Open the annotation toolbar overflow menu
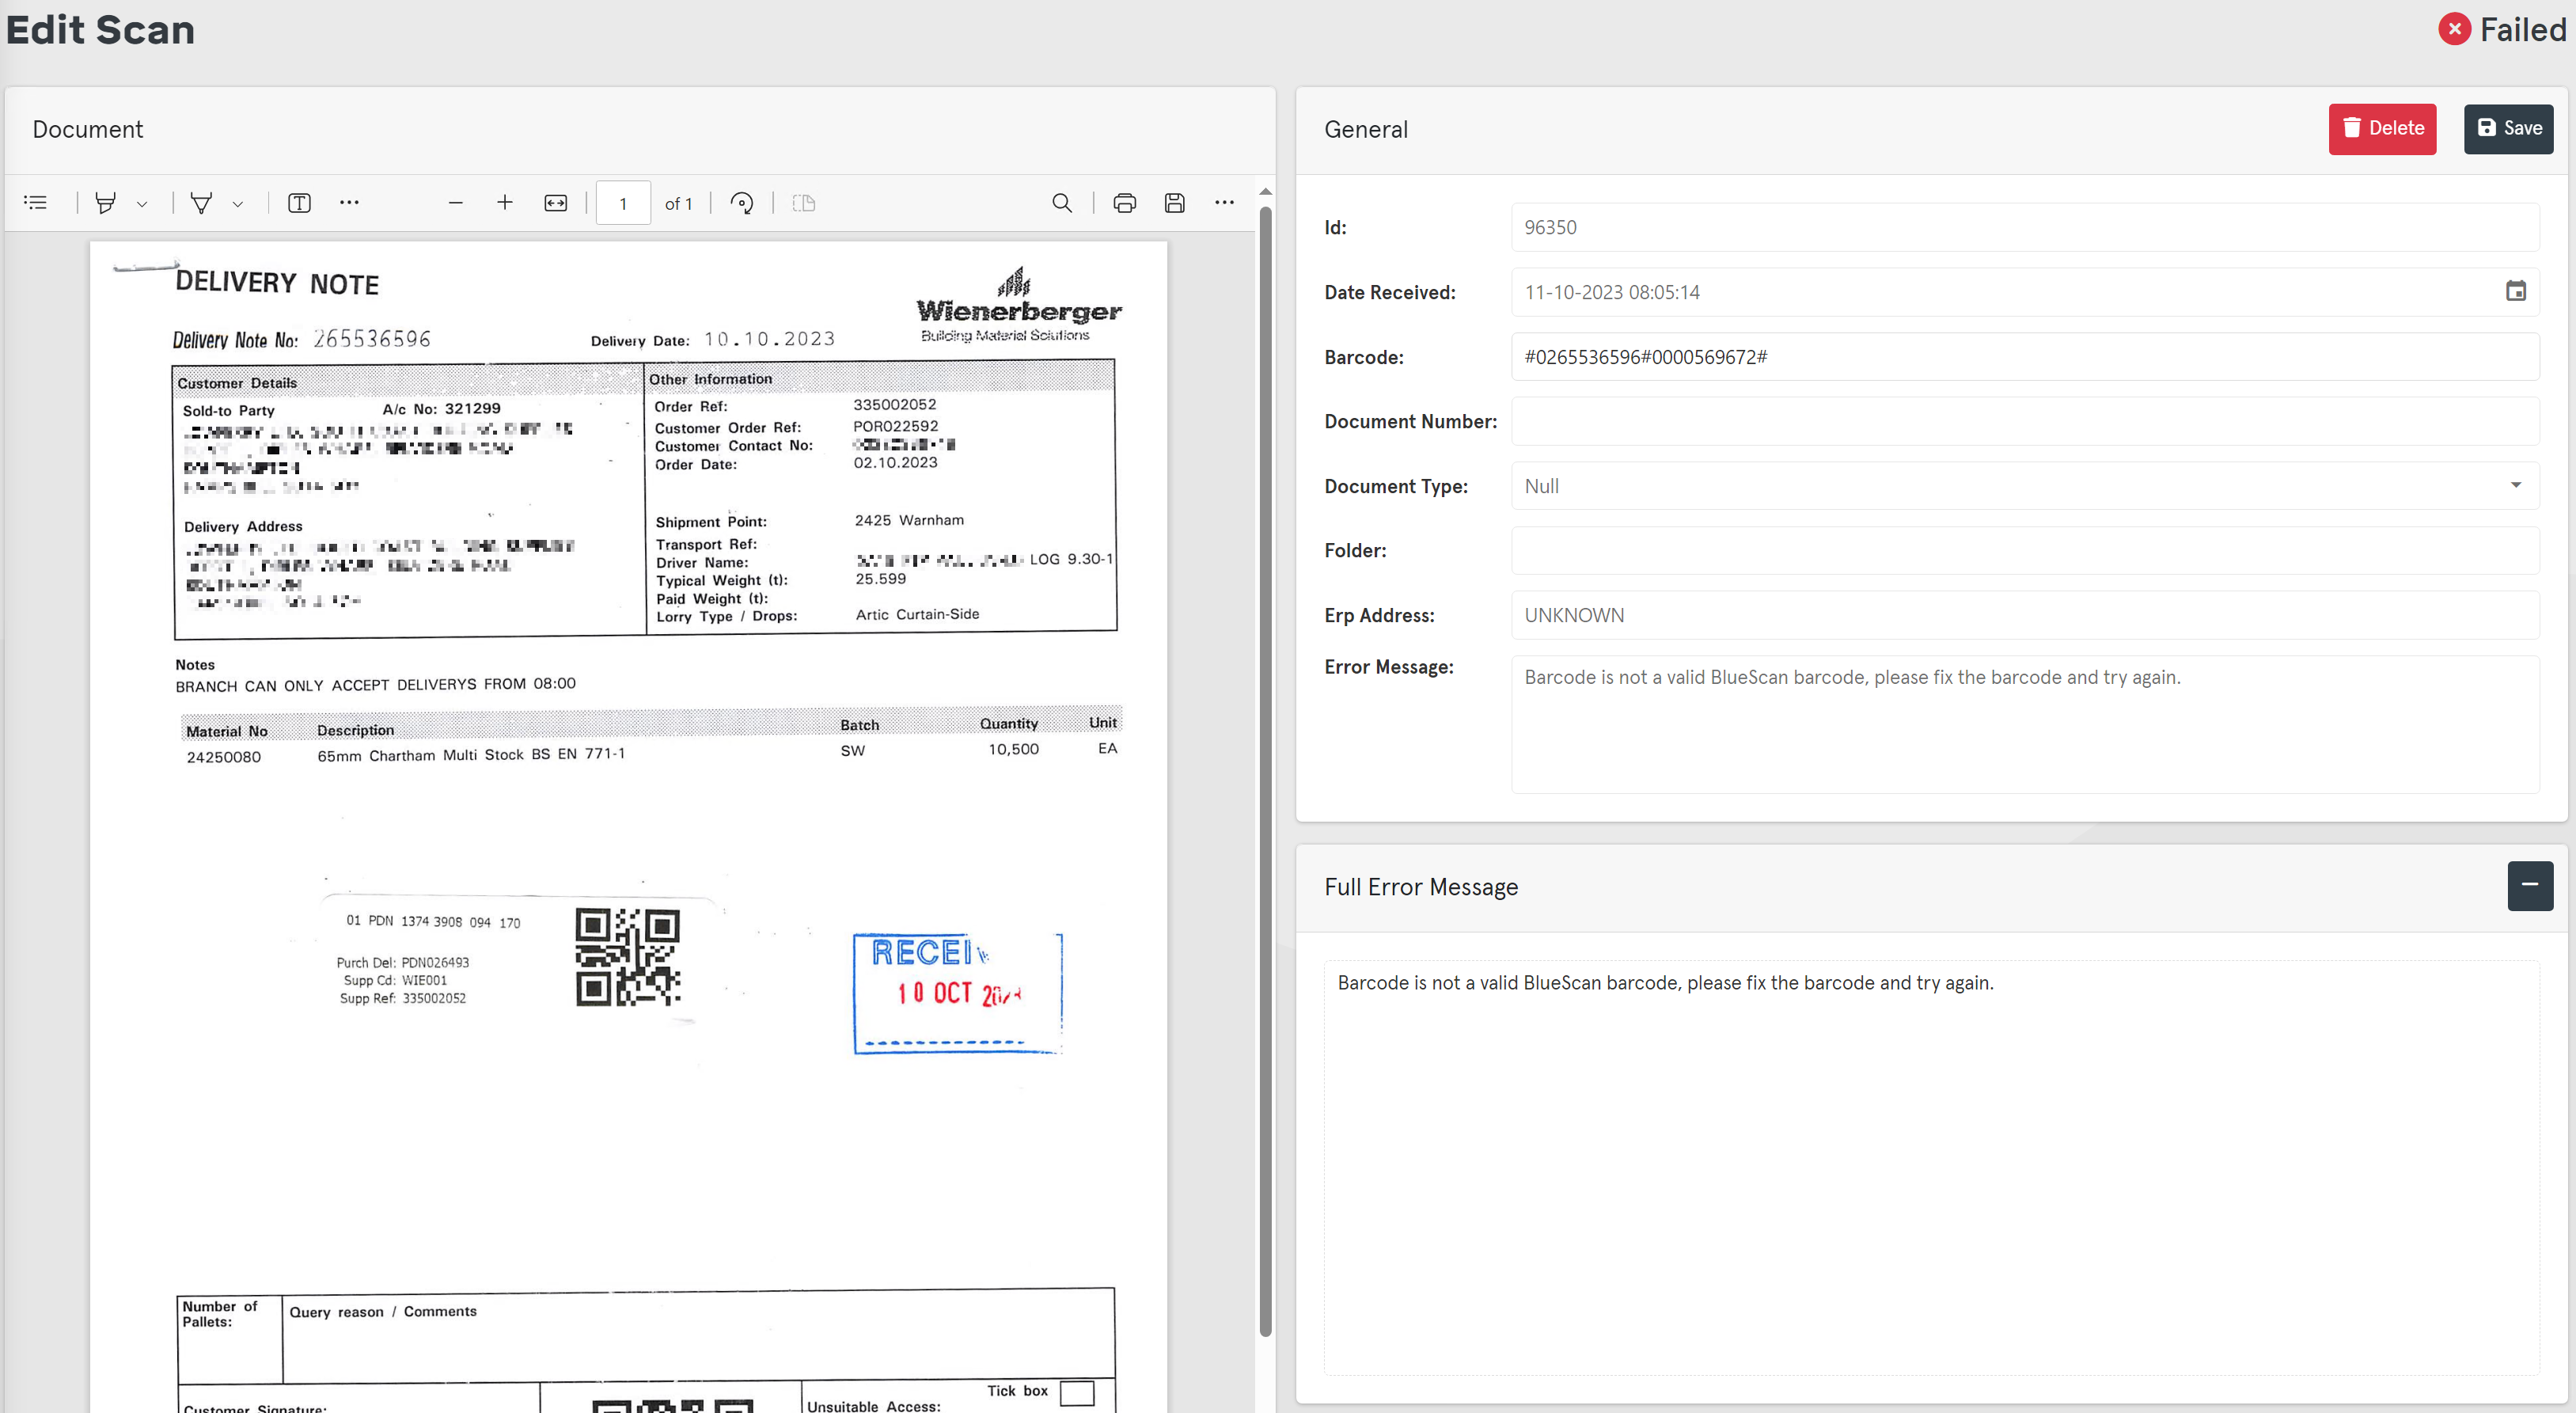The height and width of the screenshot is (1413, 2576). point(349,202)
